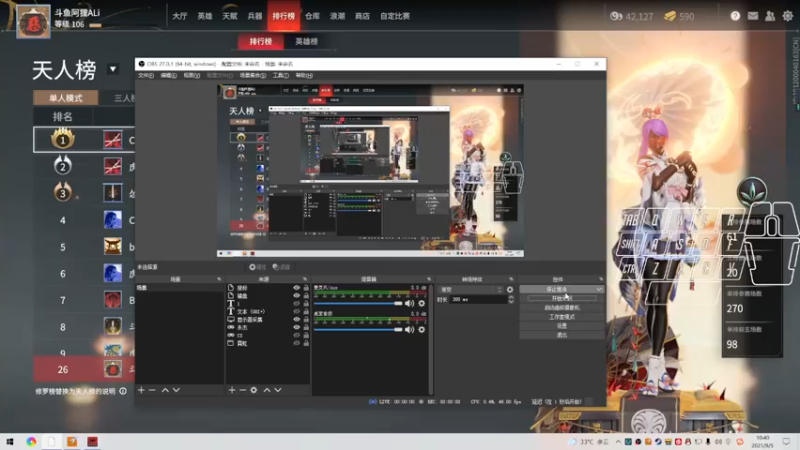Start the virtual camera in OBS
Image resolution: width=800 pixels, height=450 pixels.
[x=562, y=308]
